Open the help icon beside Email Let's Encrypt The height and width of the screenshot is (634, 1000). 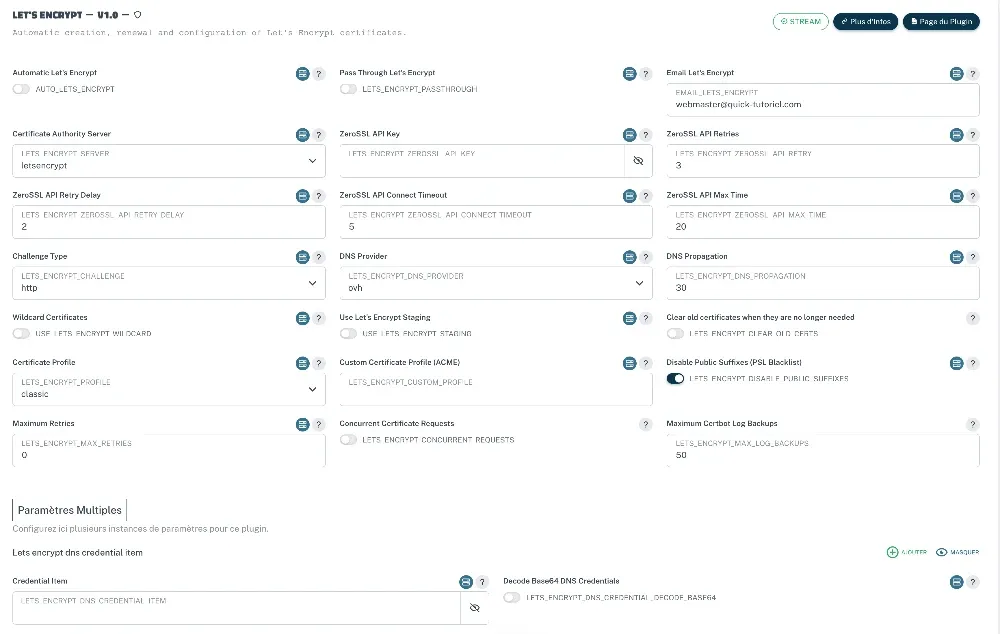973,74
